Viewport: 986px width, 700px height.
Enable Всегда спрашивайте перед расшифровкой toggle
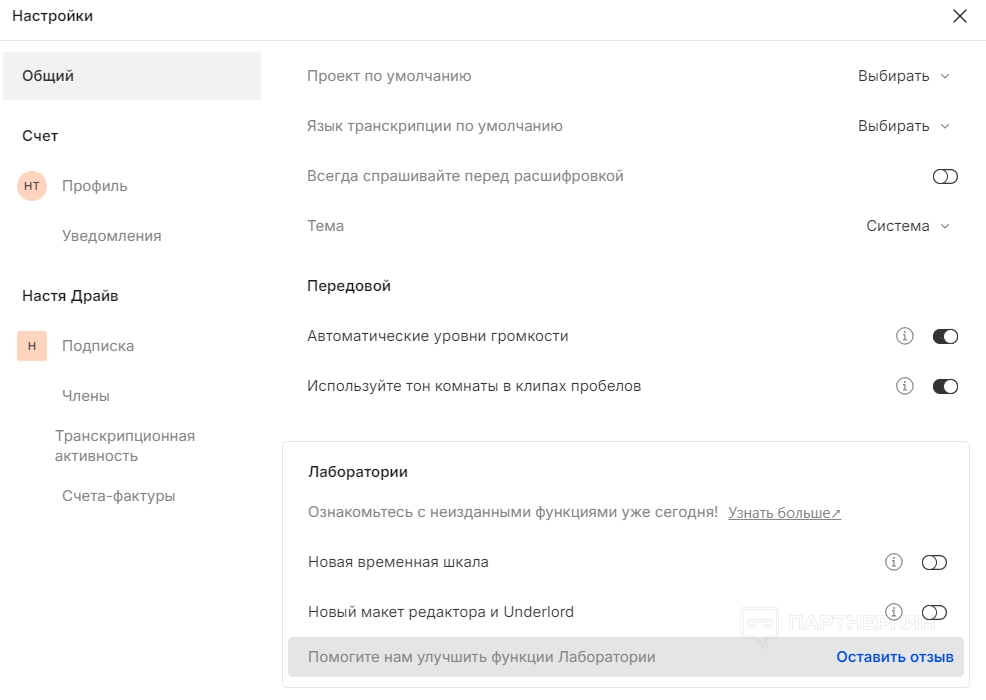[x=945, y=176]
